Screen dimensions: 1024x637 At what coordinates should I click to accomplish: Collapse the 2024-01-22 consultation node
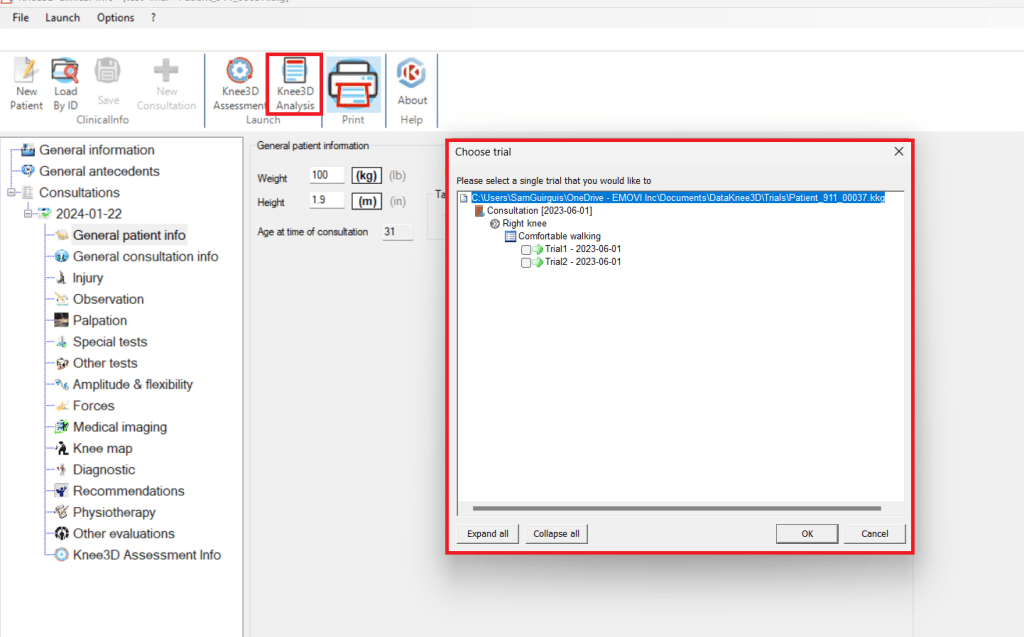coord(28,214)
